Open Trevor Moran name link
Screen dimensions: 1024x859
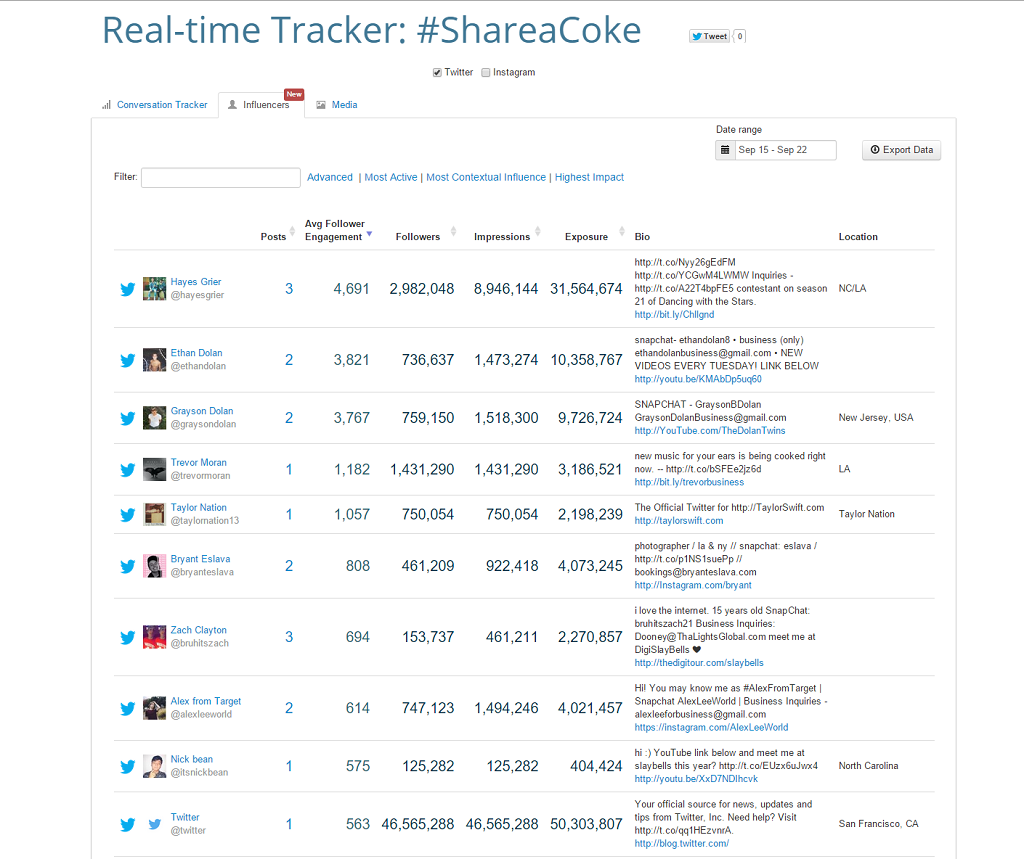(x=199, y=463)
